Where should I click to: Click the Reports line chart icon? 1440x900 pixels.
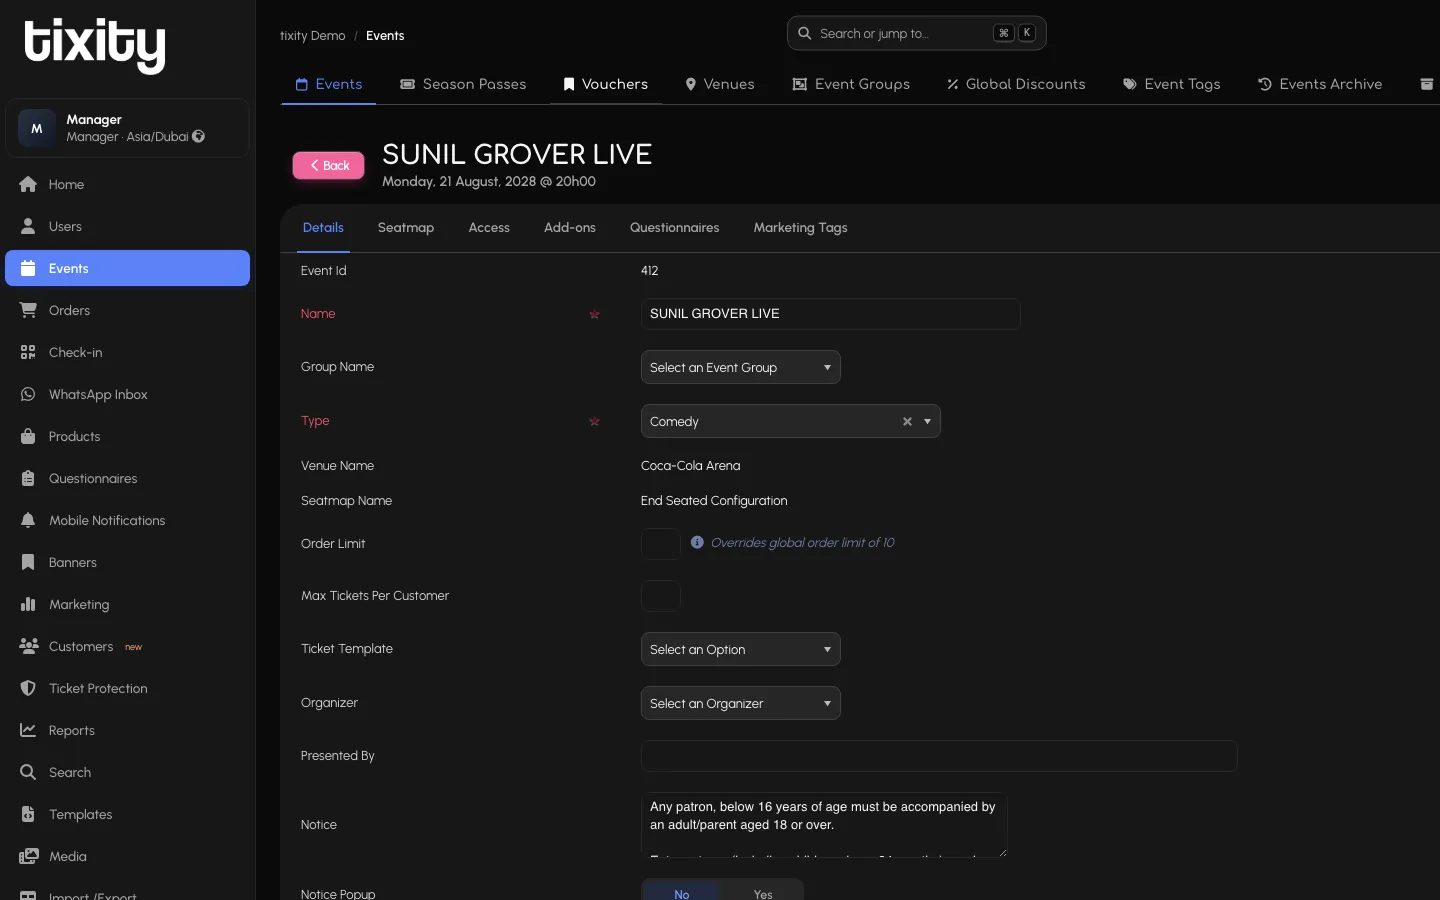(x=28, y=730)
